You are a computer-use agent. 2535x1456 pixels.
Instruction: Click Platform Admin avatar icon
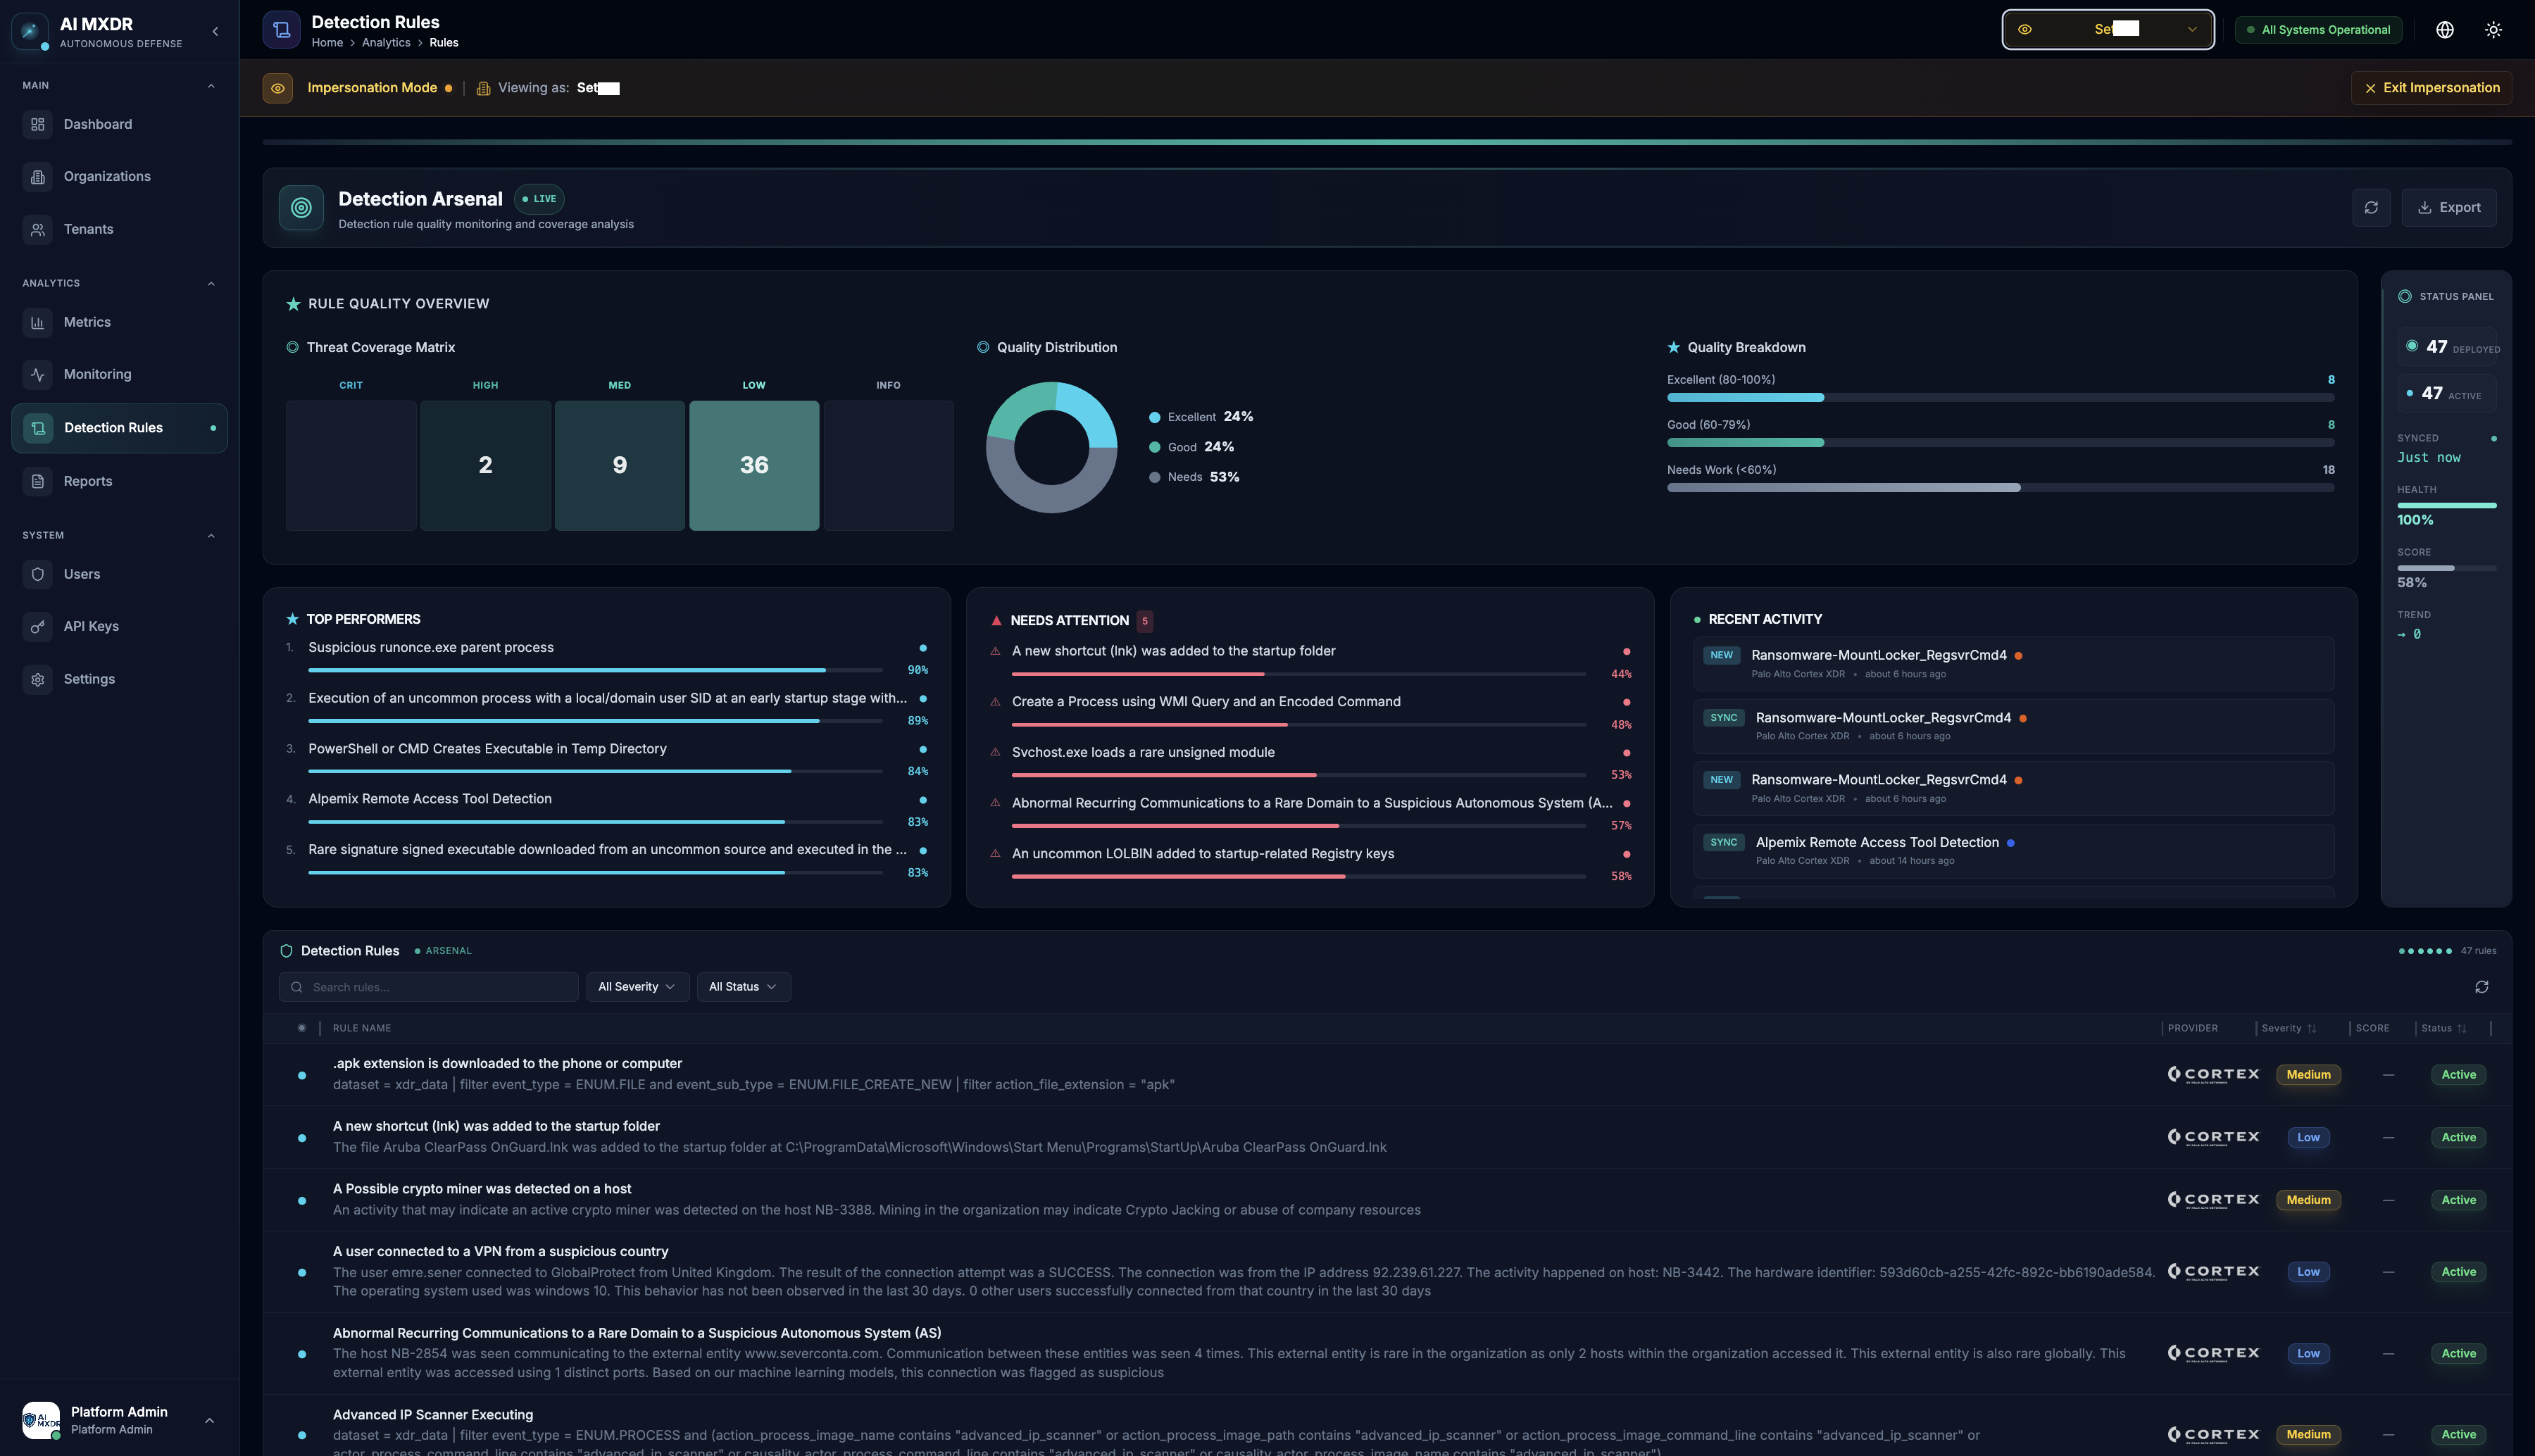[41, 1420]
